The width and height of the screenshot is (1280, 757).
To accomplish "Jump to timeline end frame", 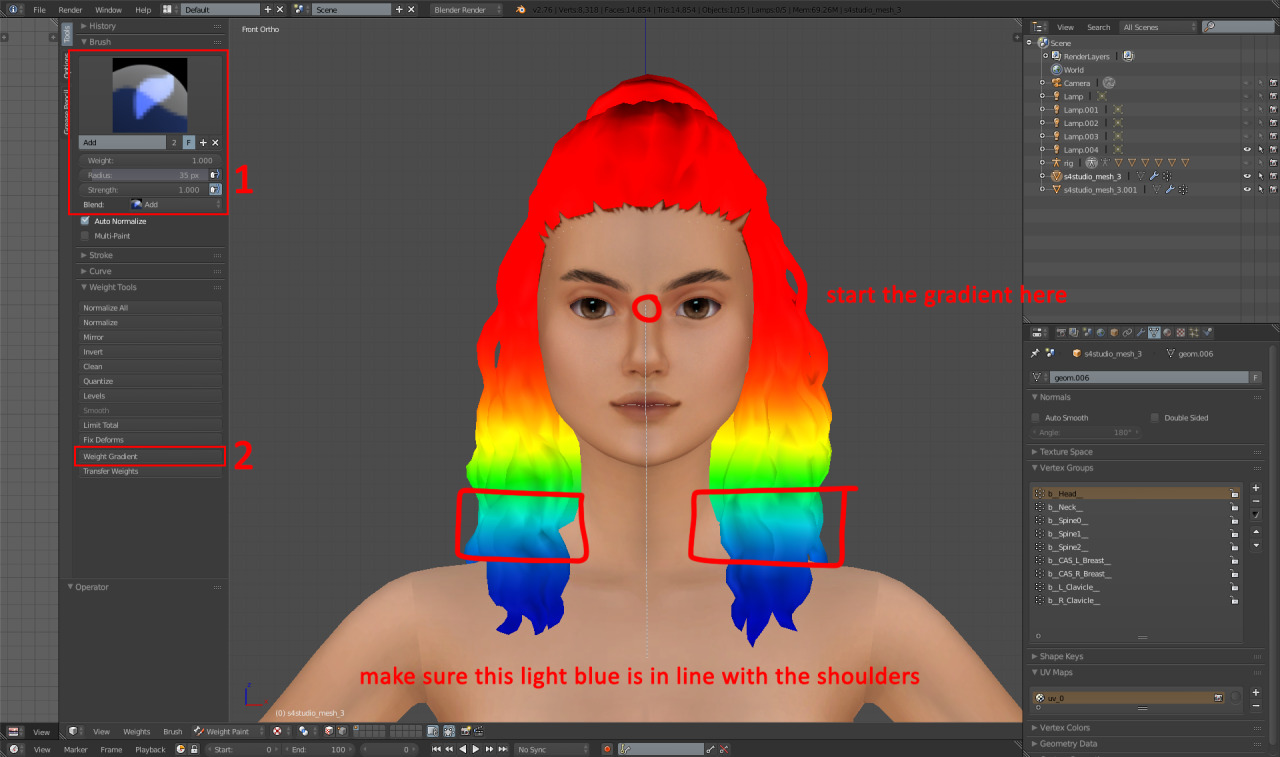I will (x=503, y=749).
